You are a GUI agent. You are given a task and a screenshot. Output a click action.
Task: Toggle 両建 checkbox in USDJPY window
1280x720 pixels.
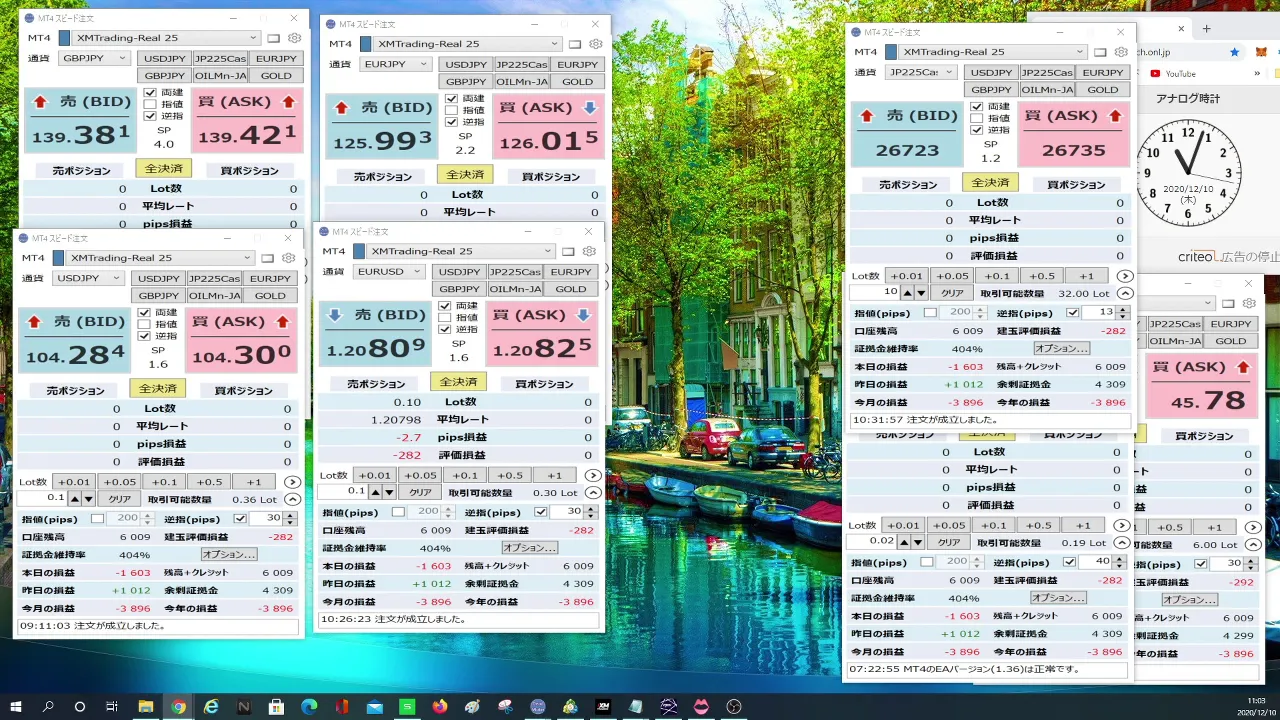[x=144, y=312]
